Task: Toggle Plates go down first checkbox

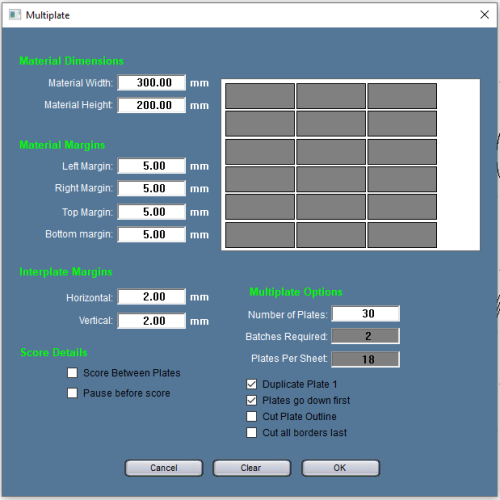Action: [x=252, y=400]
